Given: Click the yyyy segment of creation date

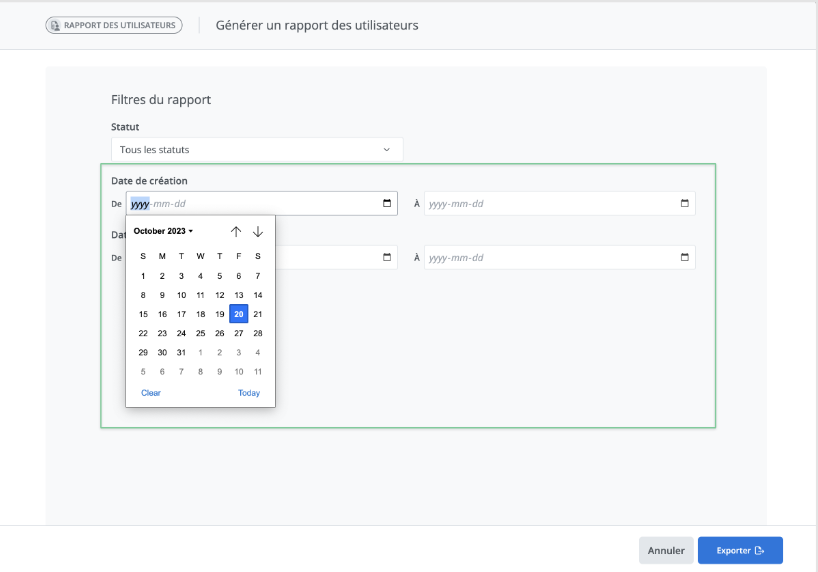Looking at the screenshot, I should pos(140,204).
